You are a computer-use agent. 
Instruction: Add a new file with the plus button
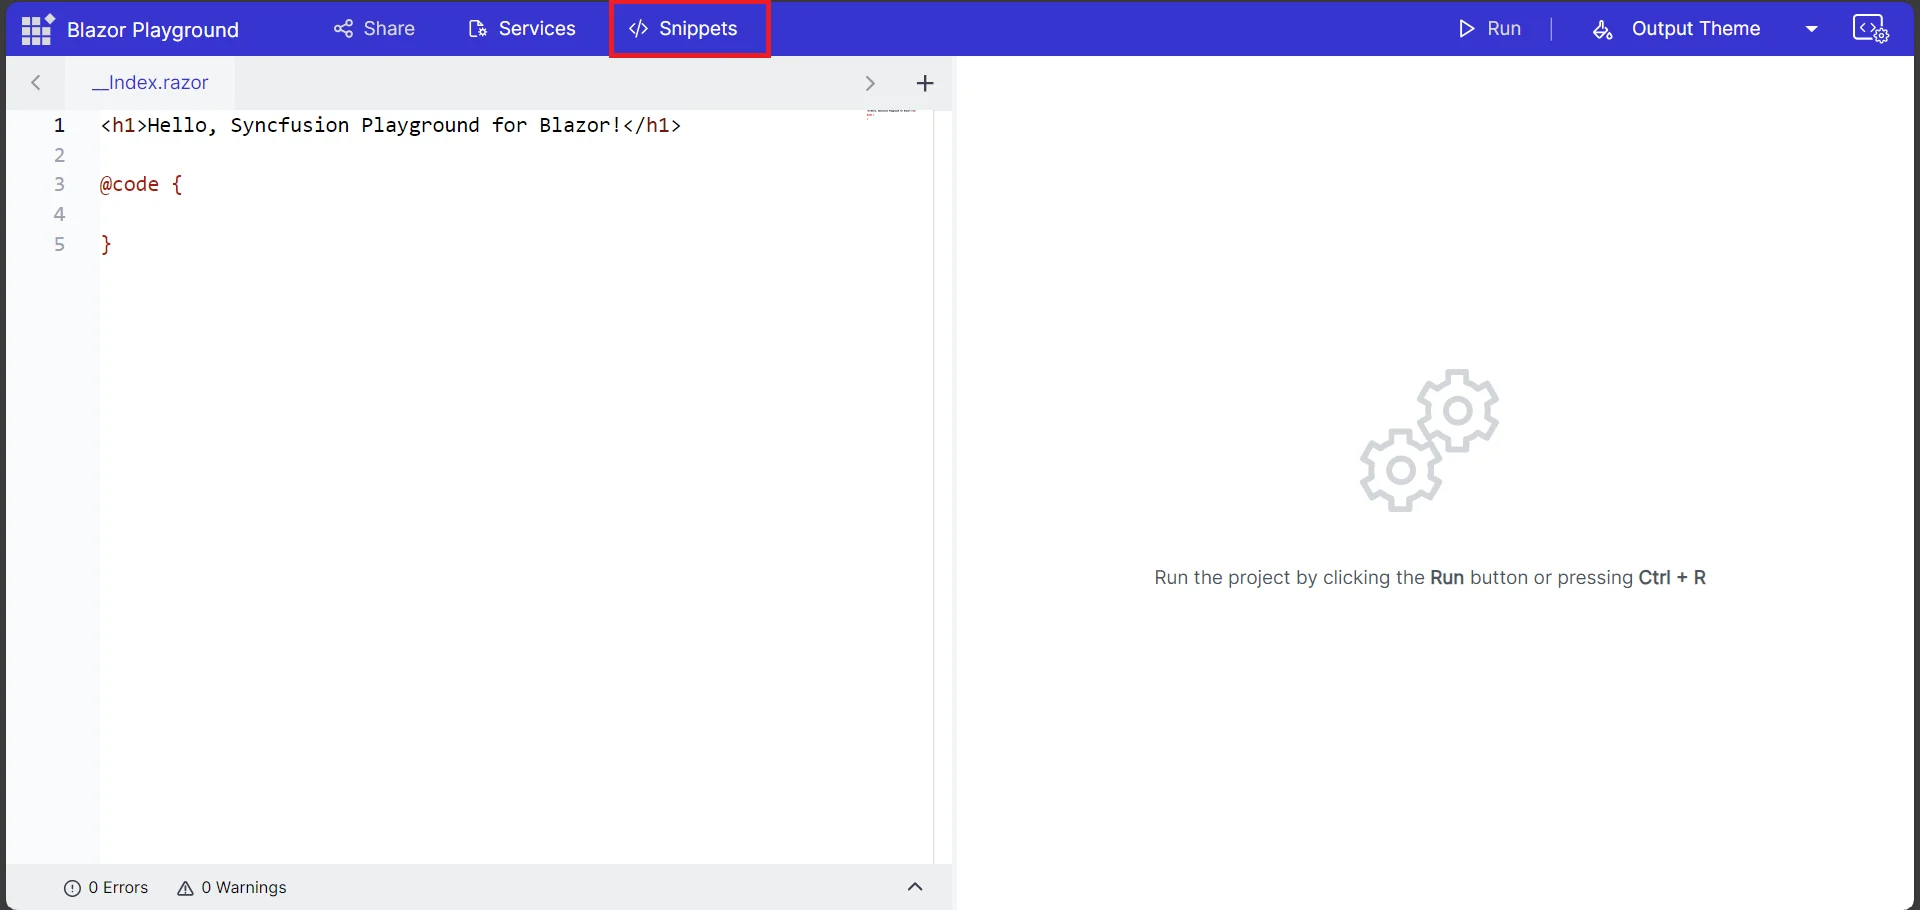click(924, 83)
